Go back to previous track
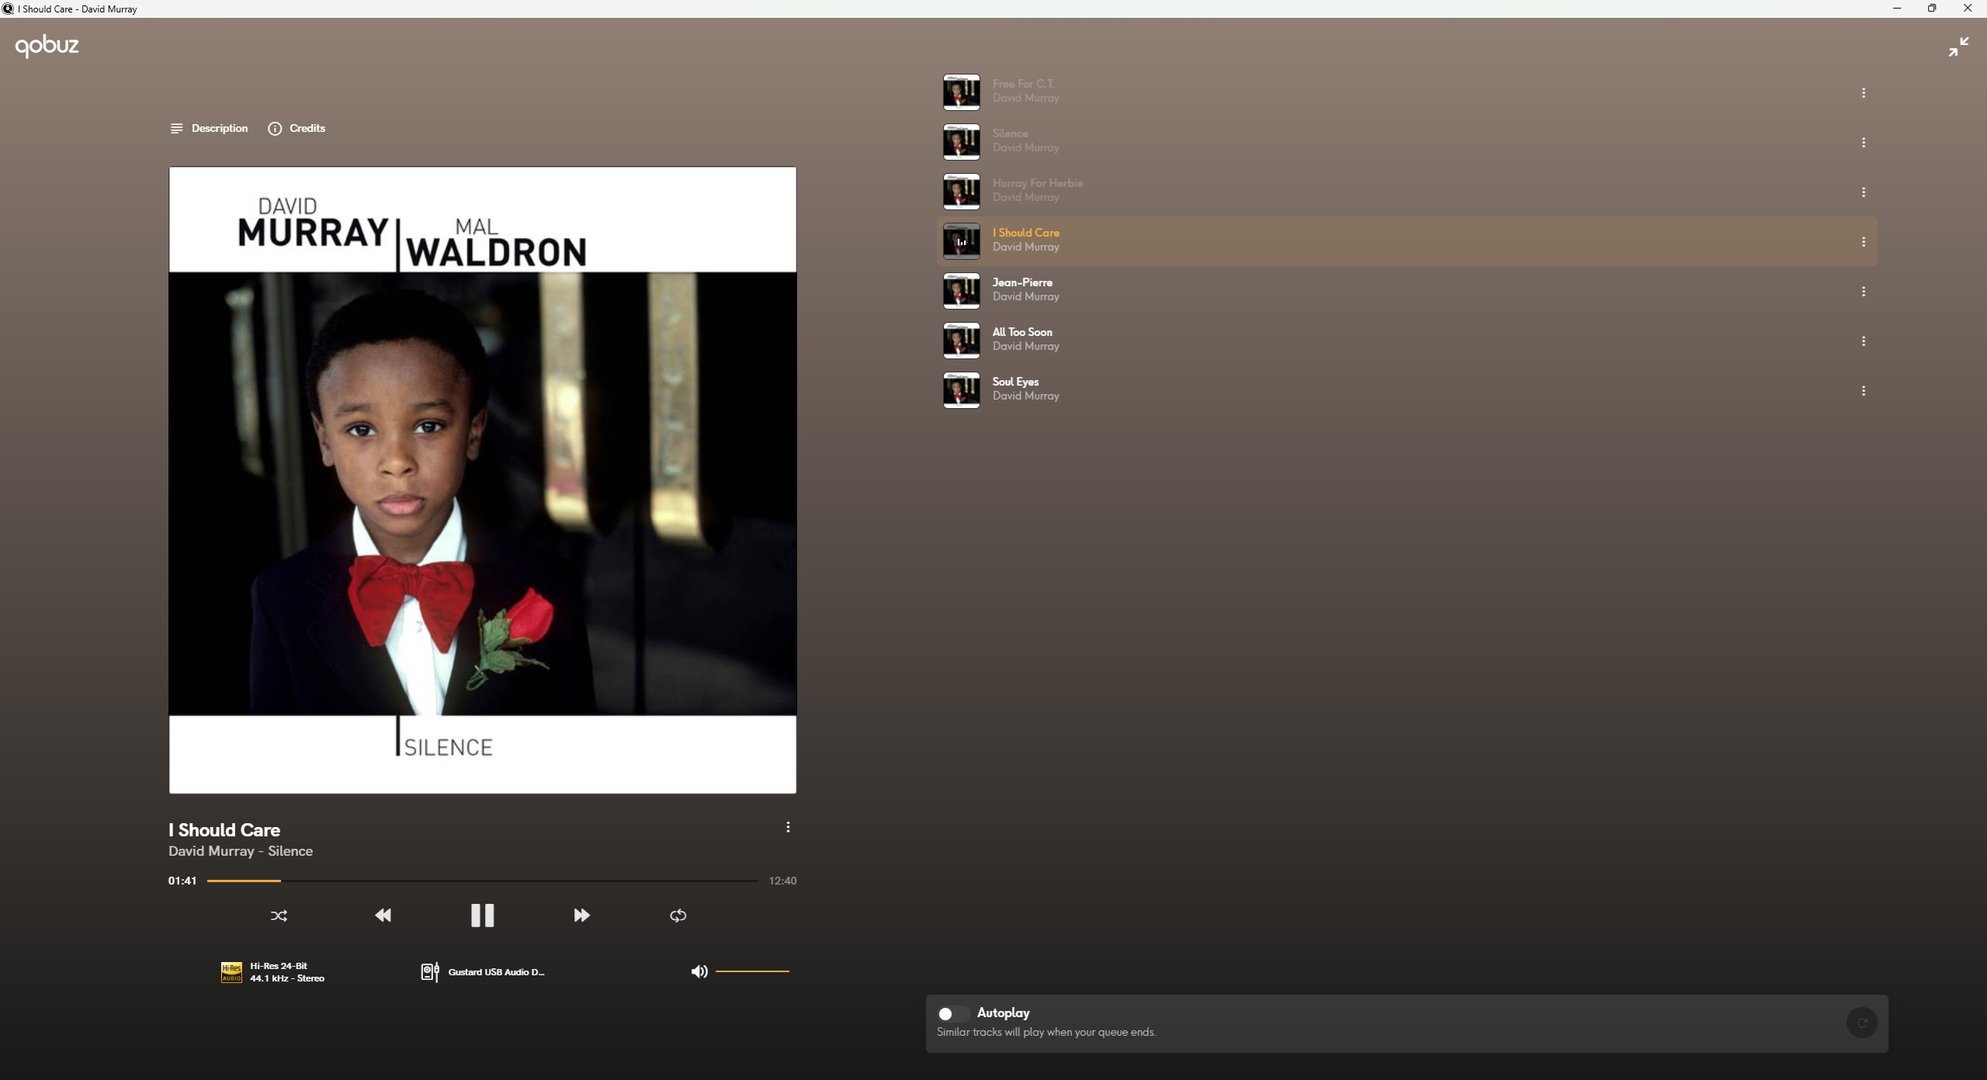This screenshot has height=1080, width=1987. tap(383, 915)
